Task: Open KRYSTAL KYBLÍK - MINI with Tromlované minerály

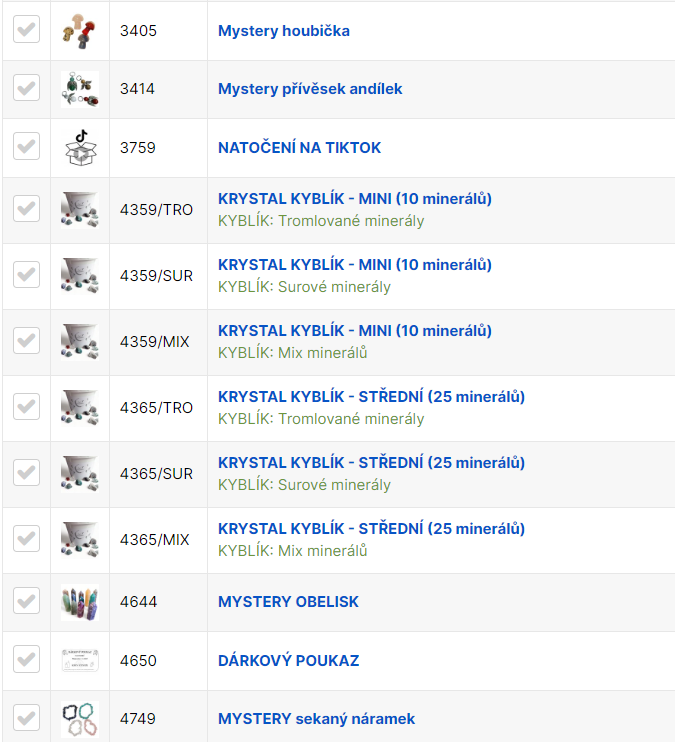Action: coord(354,199)
